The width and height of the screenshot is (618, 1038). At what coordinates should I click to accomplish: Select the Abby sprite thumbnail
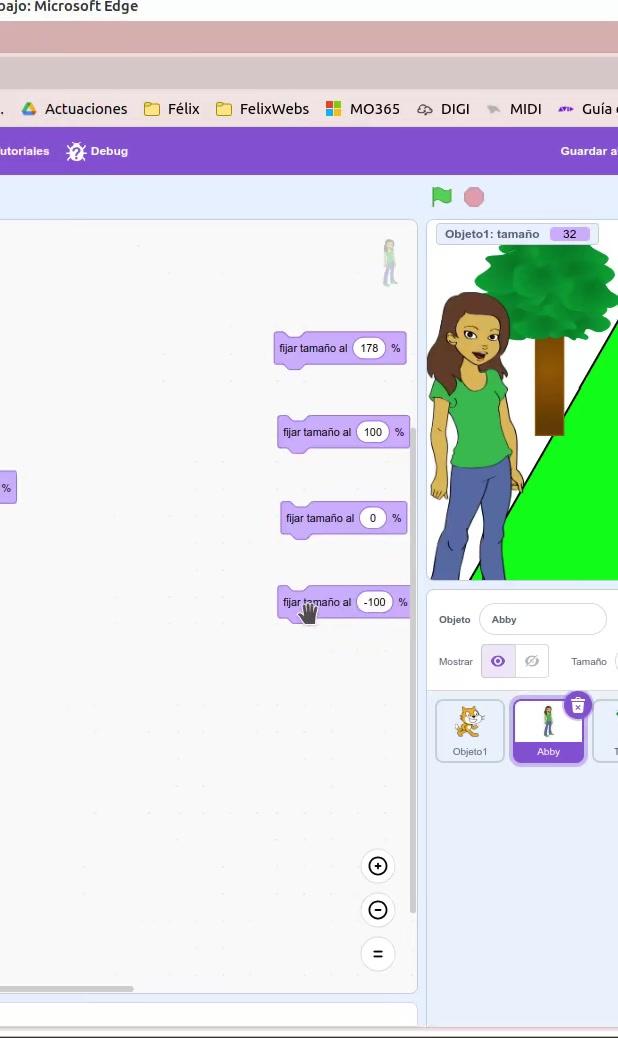pyautogui.click(x=549, y=731)
